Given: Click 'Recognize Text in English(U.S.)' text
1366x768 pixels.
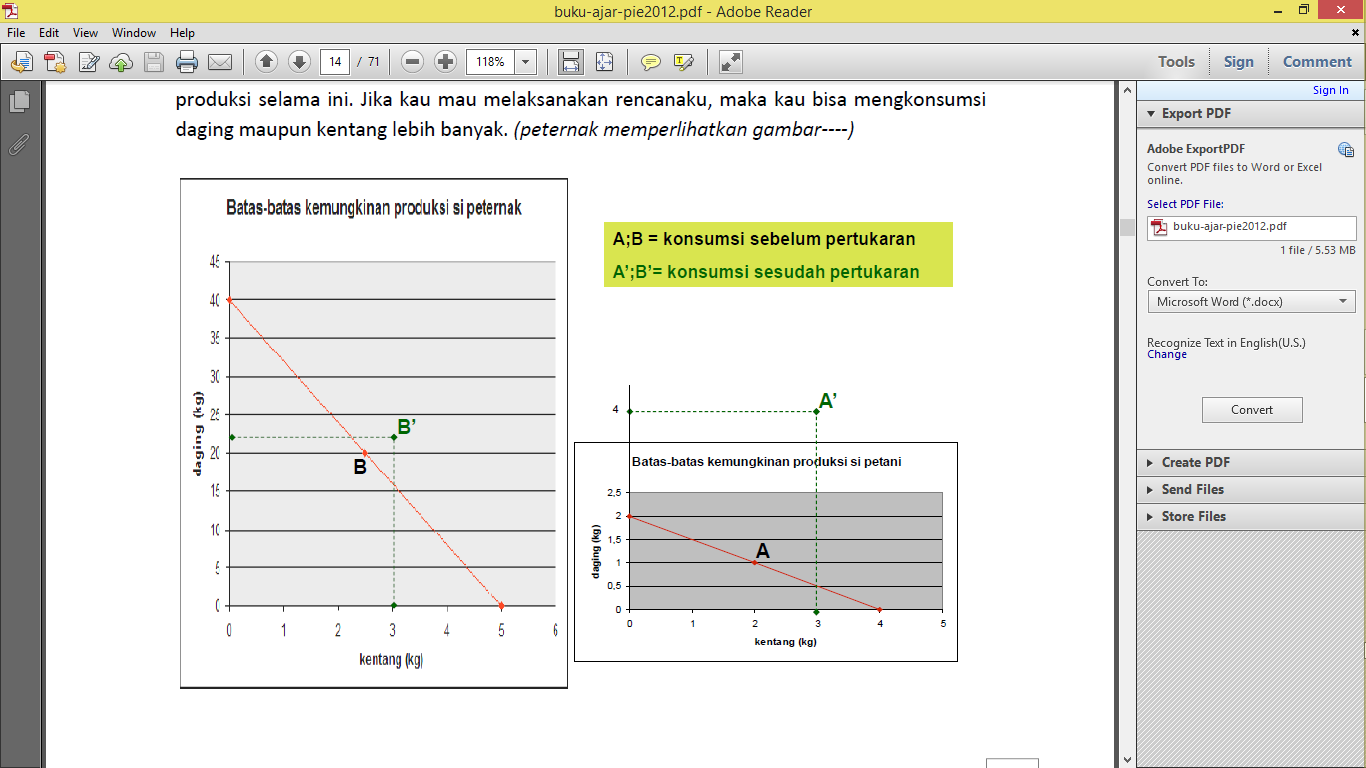Looking at the screenshot, I should [x=1226, y=342].
